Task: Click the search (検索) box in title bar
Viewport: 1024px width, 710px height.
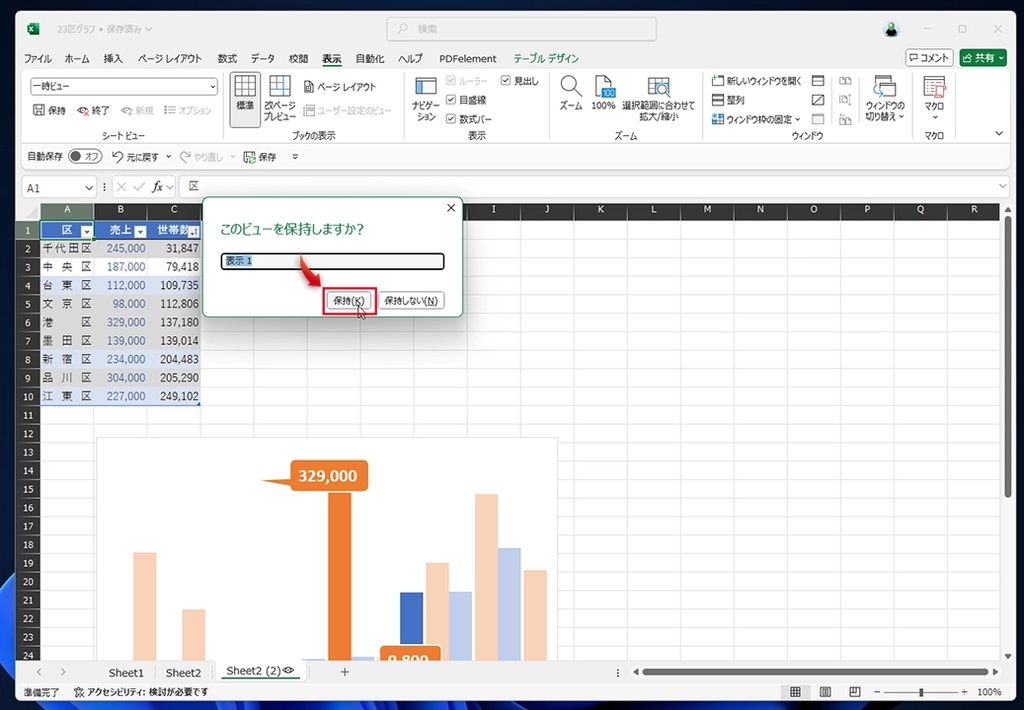Action: (x=521, y=29)
